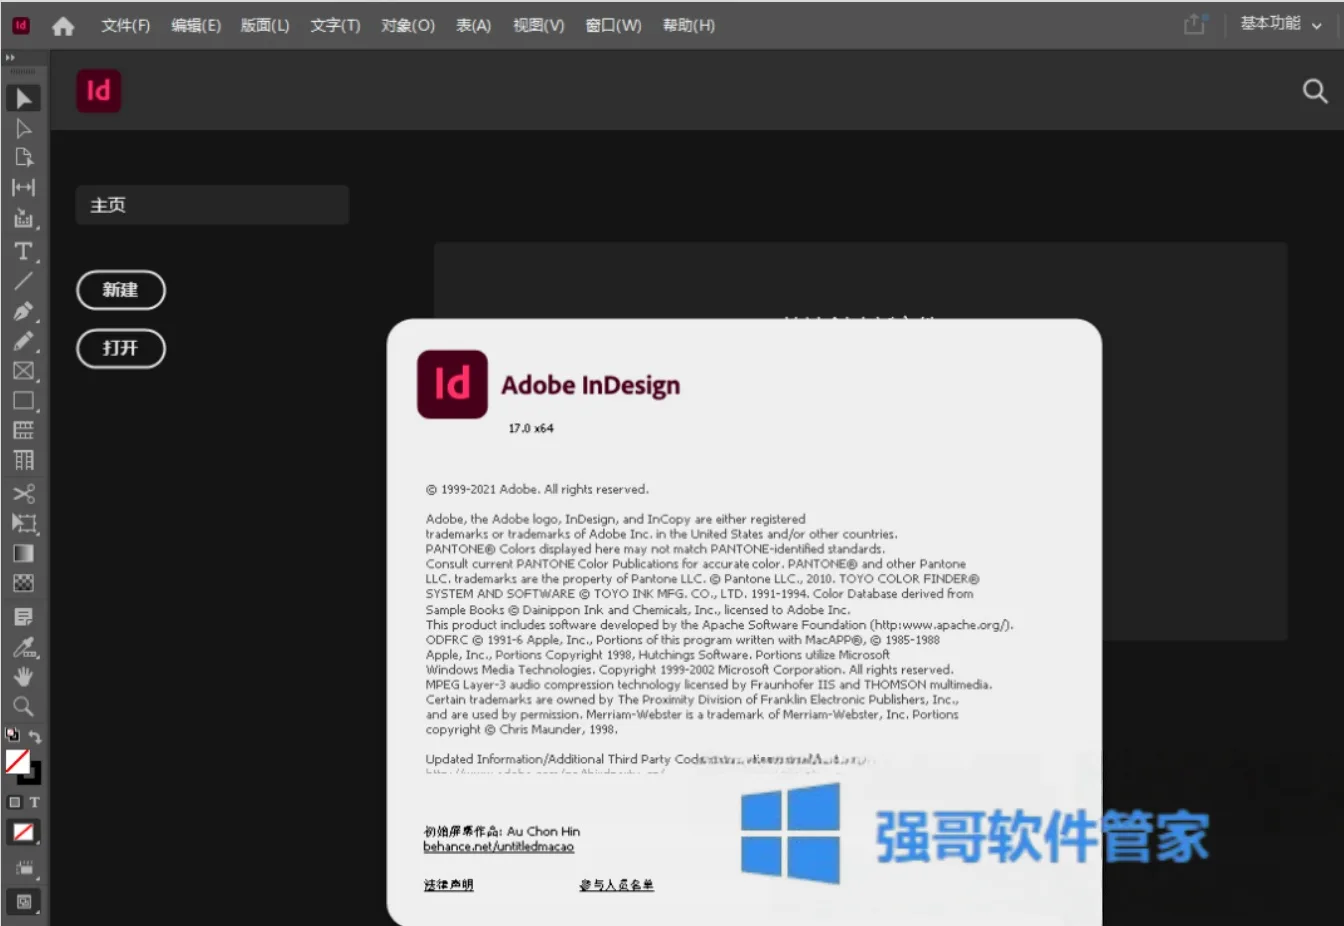Activate the Gap tool
The width and height of the screenshot is (1344, 926).
click(x=23, y=187)
